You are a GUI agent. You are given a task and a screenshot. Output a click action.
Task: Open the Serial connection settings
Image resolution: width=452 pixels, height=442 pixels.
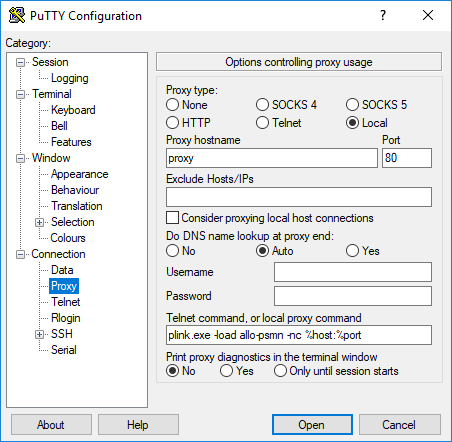click(x=64, y=350)
